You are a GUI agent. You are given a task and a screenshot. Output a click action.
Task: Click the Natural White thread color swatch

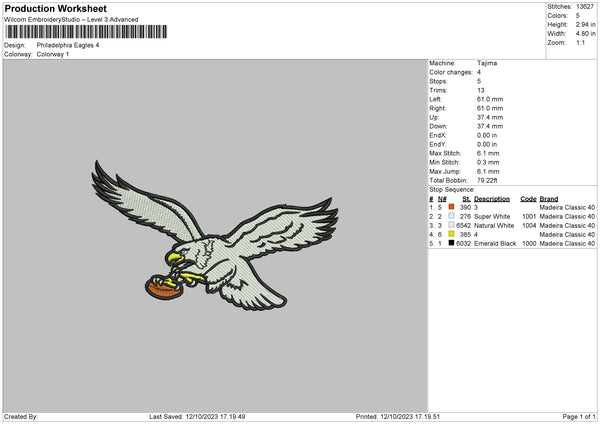pos(452,225)
